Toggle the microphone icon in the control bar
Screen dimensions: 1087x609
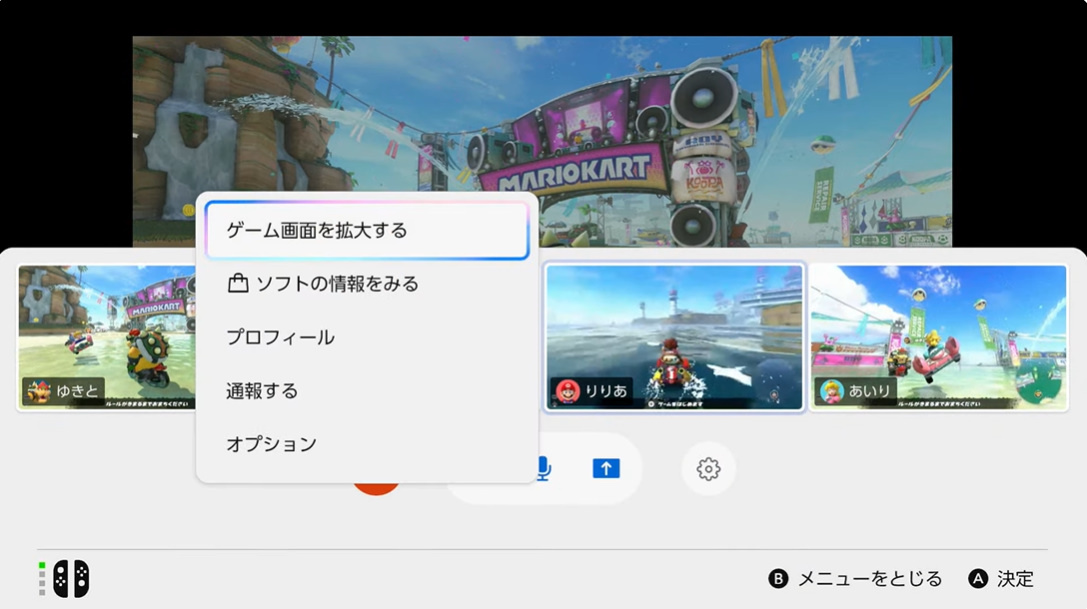click(544, 468)
